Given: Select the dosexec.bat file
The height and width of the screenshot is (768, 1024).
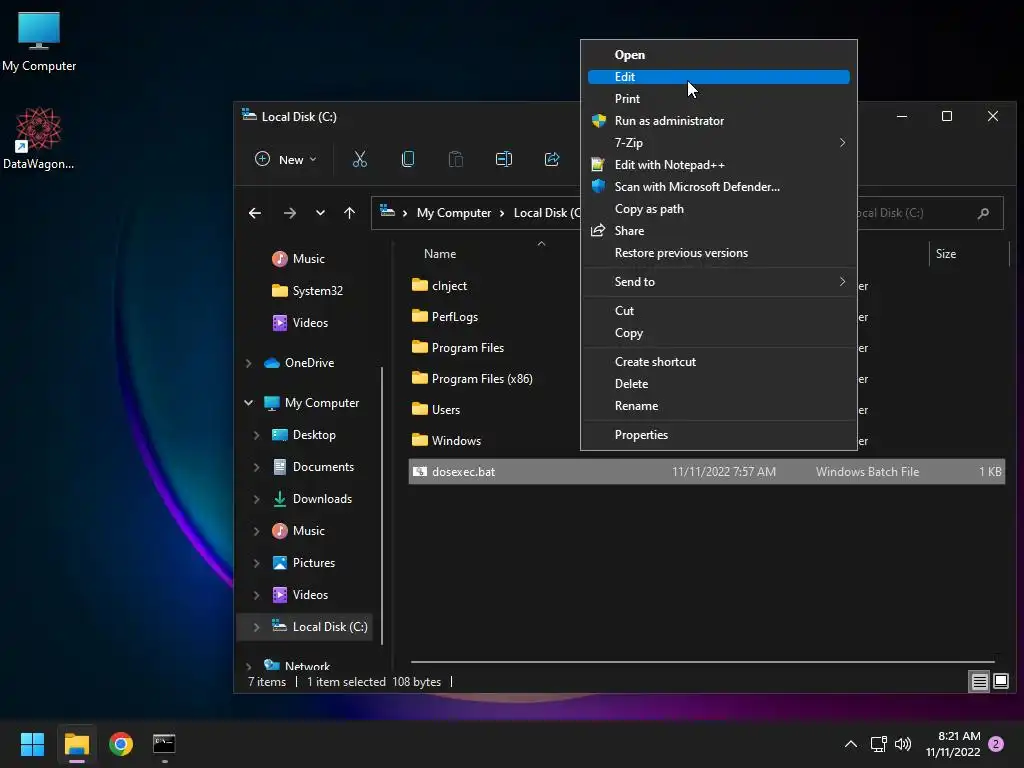Looking at the screenshot, I should [x=707, y=472].
